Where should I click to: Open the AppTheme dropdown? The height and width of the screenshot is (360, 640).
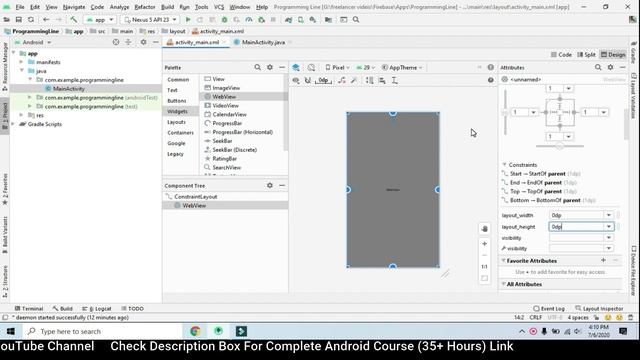pyautogui.click(x=402, y=67)
